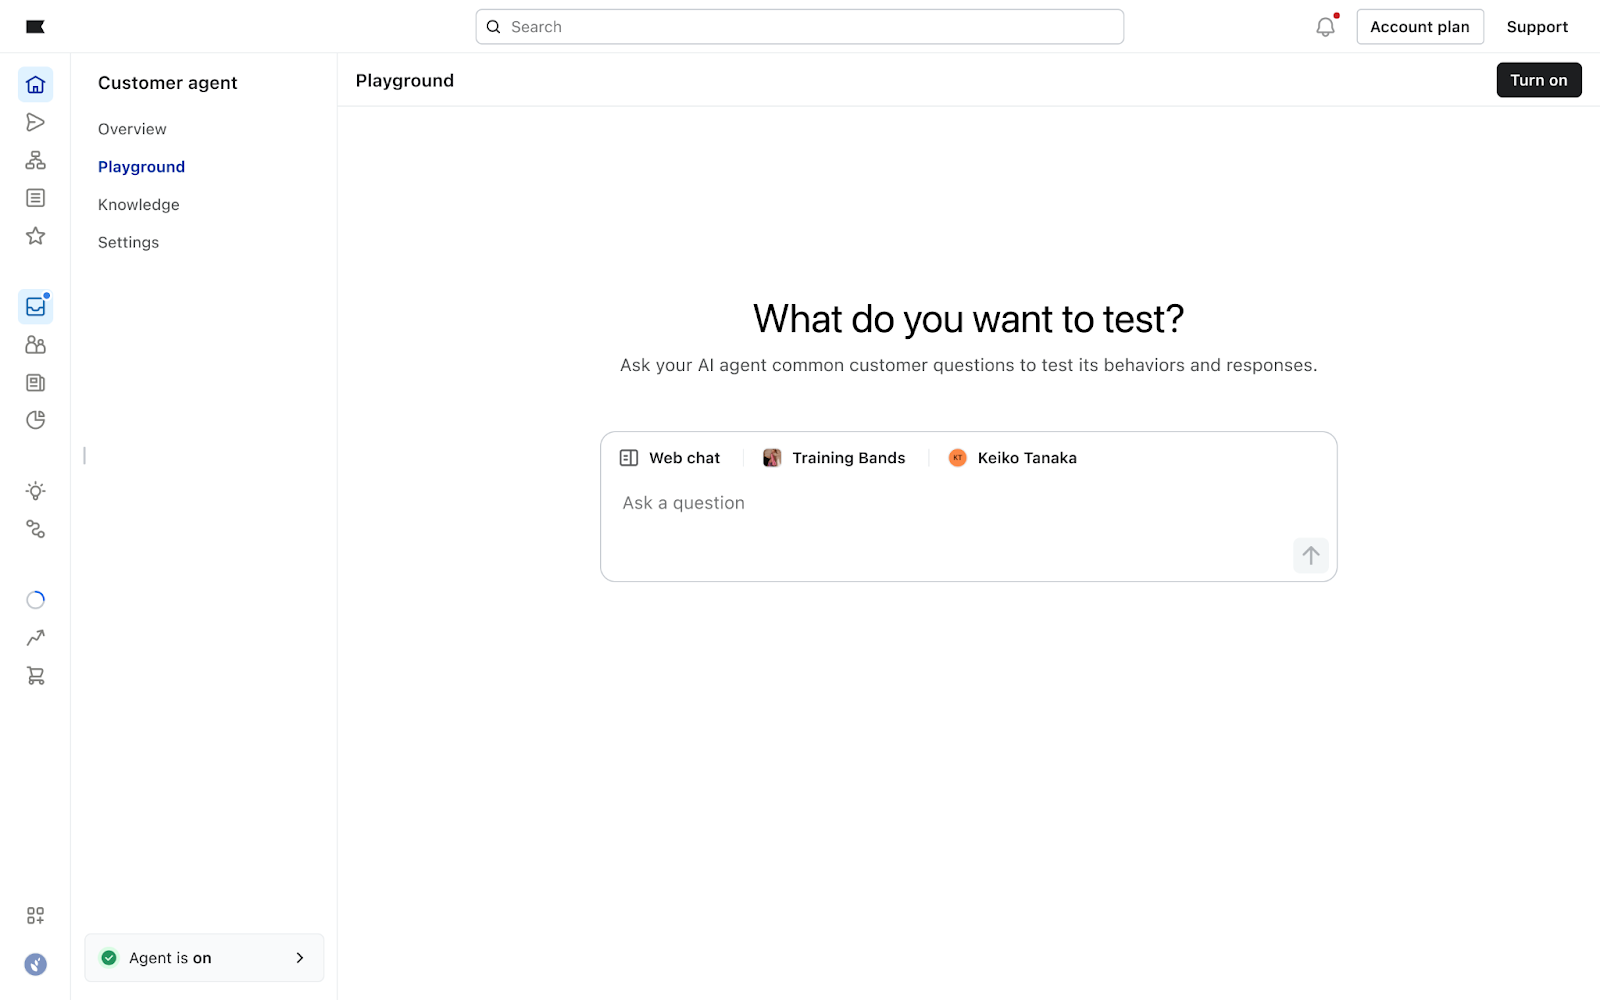
Task: Open the Web chat channel selector
Action: coord(670,458)
